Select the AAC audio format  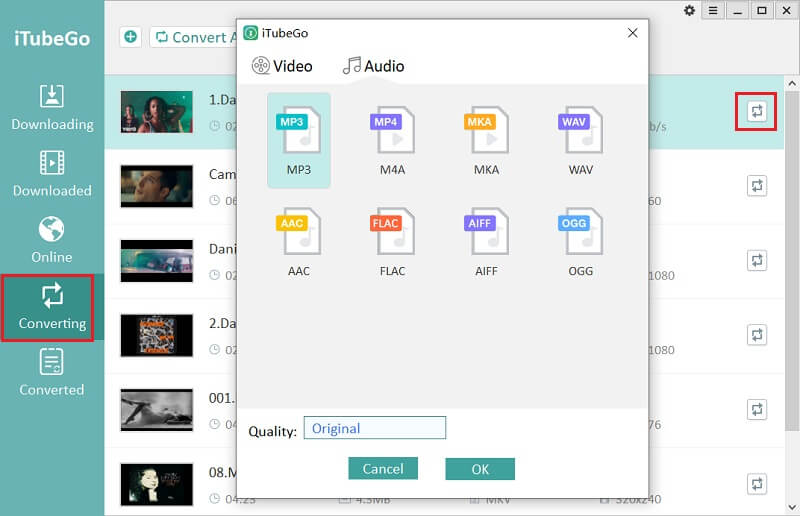[299, 242]
